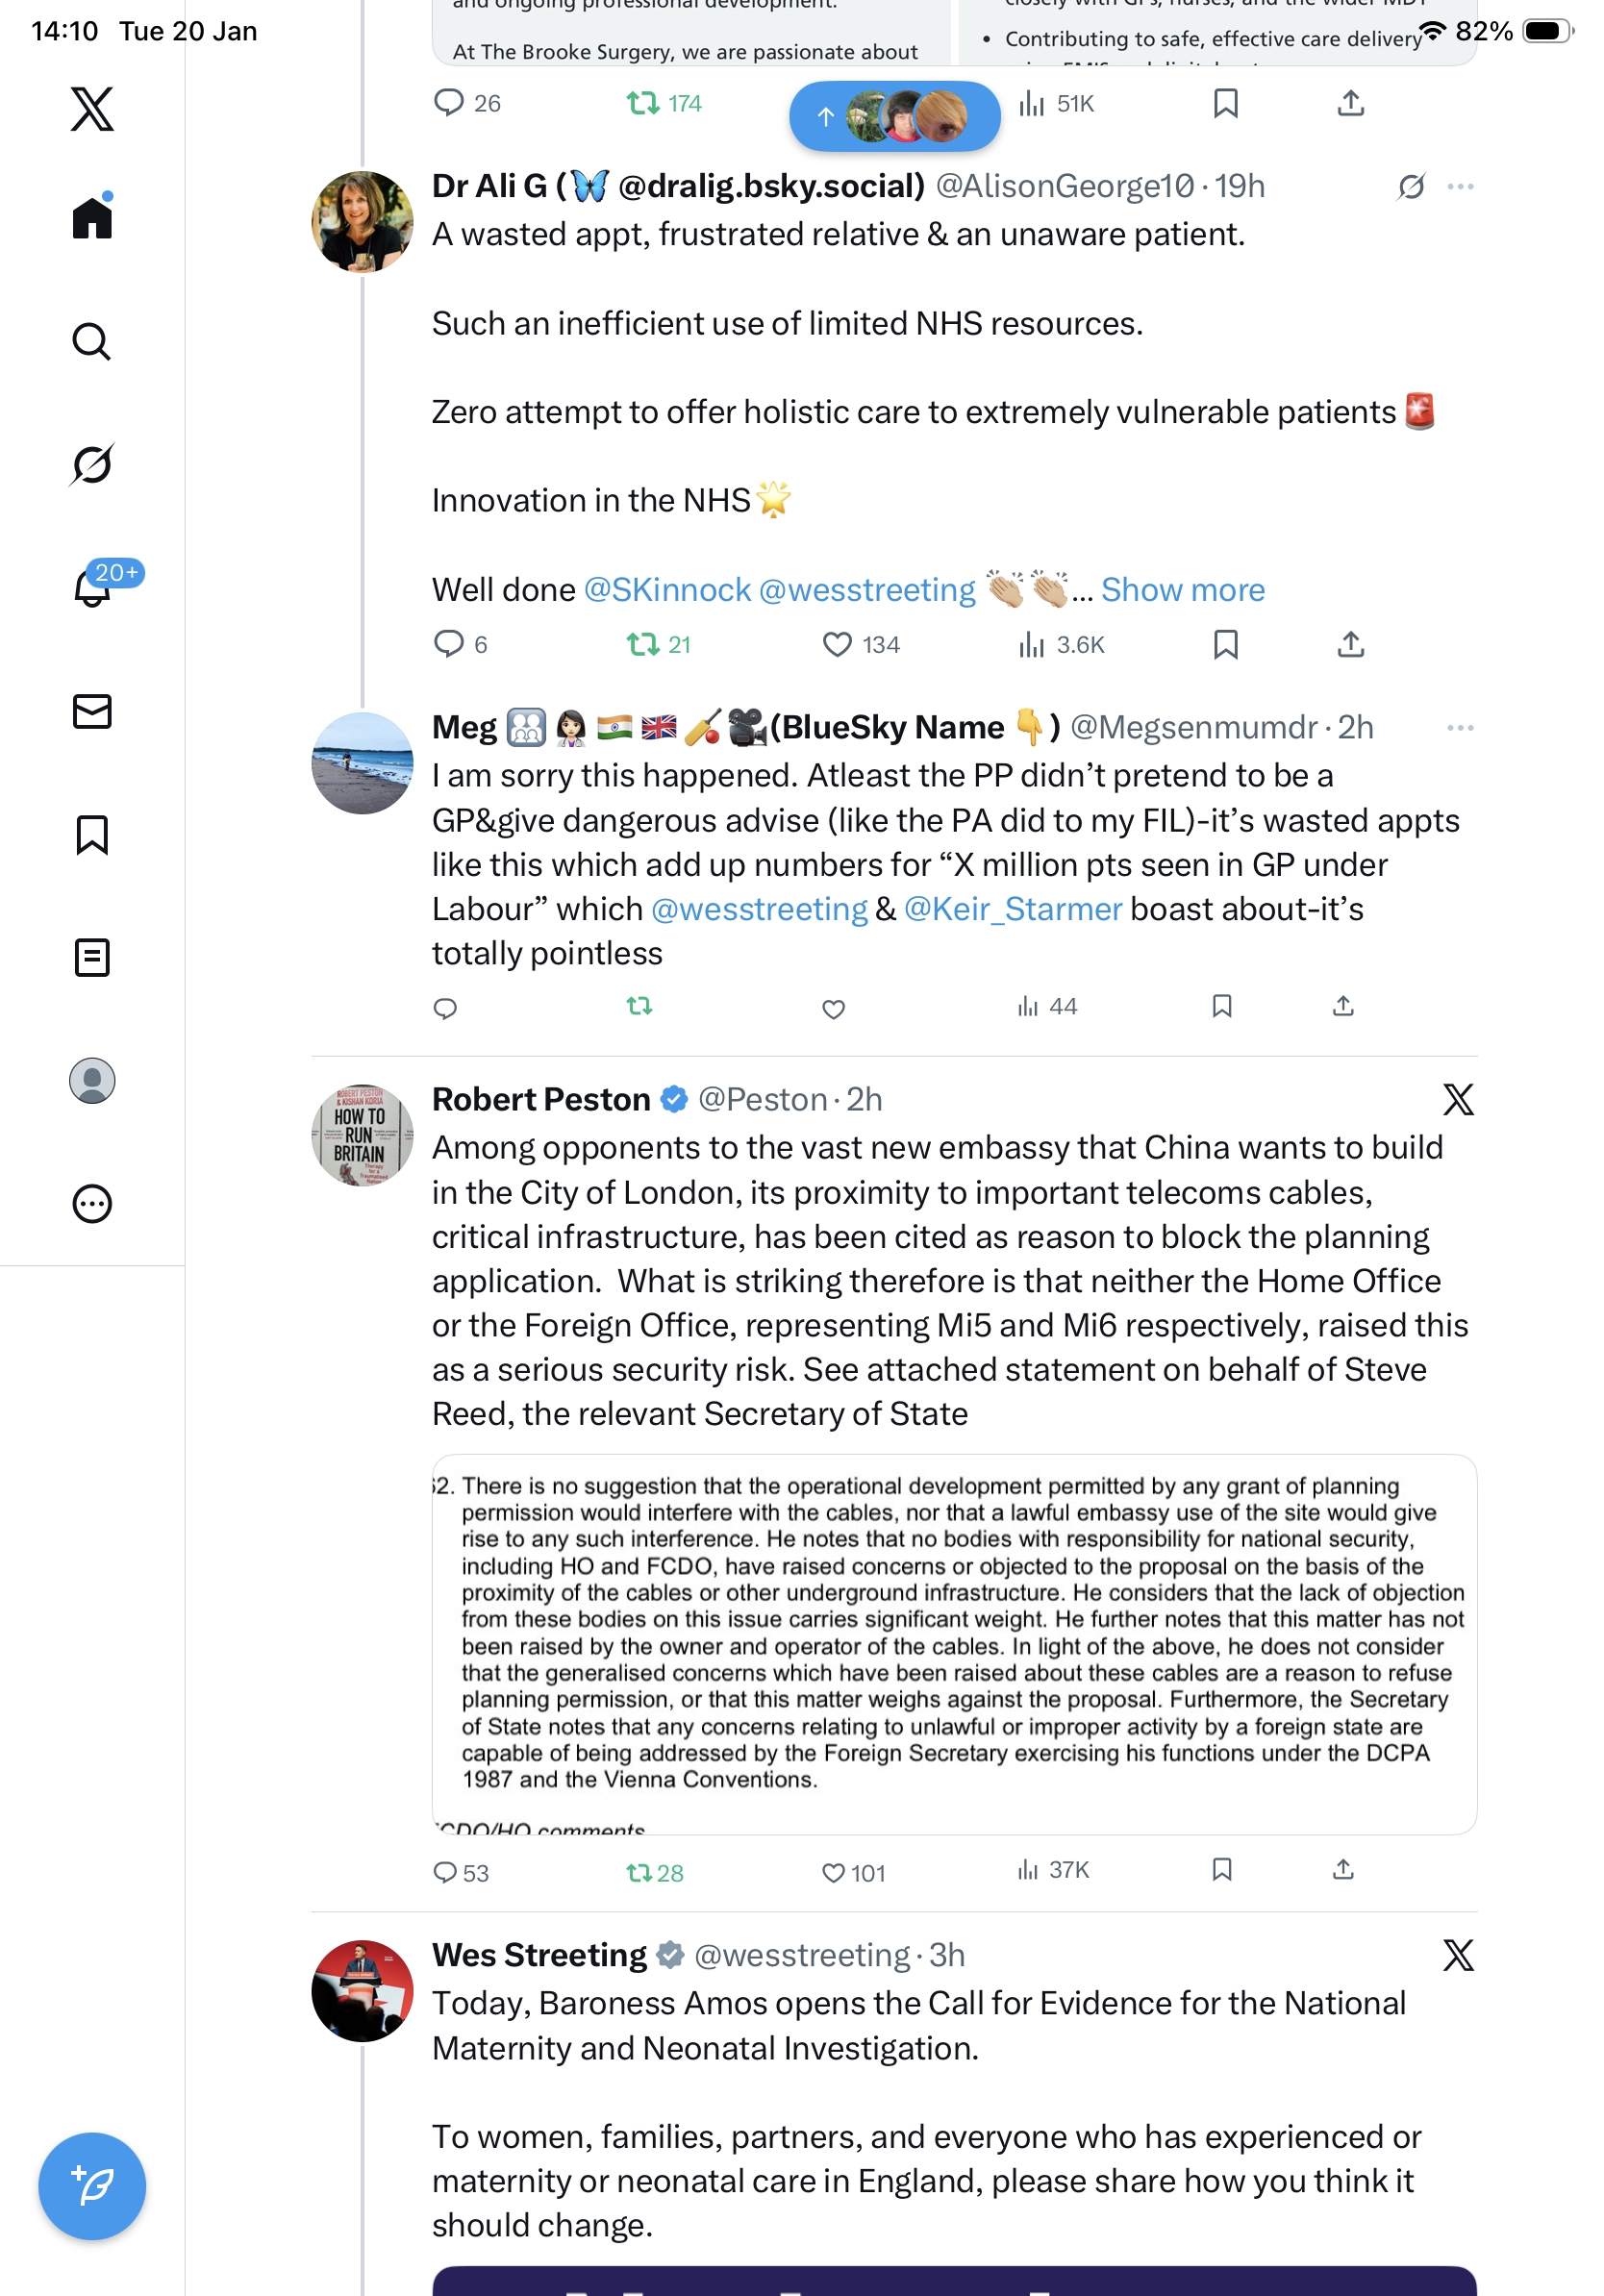This screenshot has height=2296, width=1604.
Task: Go to the Home feed
Action: coord(92,218)
